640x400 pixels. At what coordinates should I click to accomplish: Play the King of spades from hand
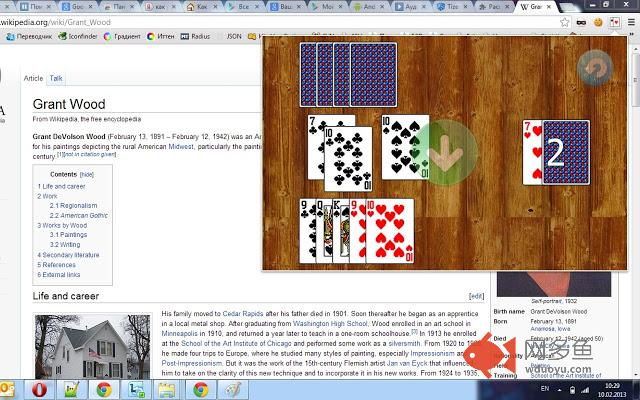(341, 231)
